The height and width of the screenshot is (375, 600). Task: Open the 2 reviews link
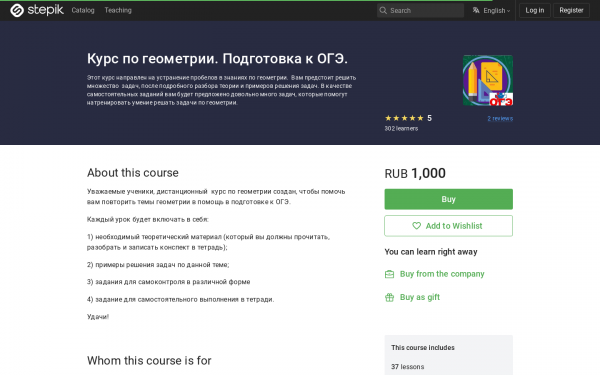tap(500, 119)
